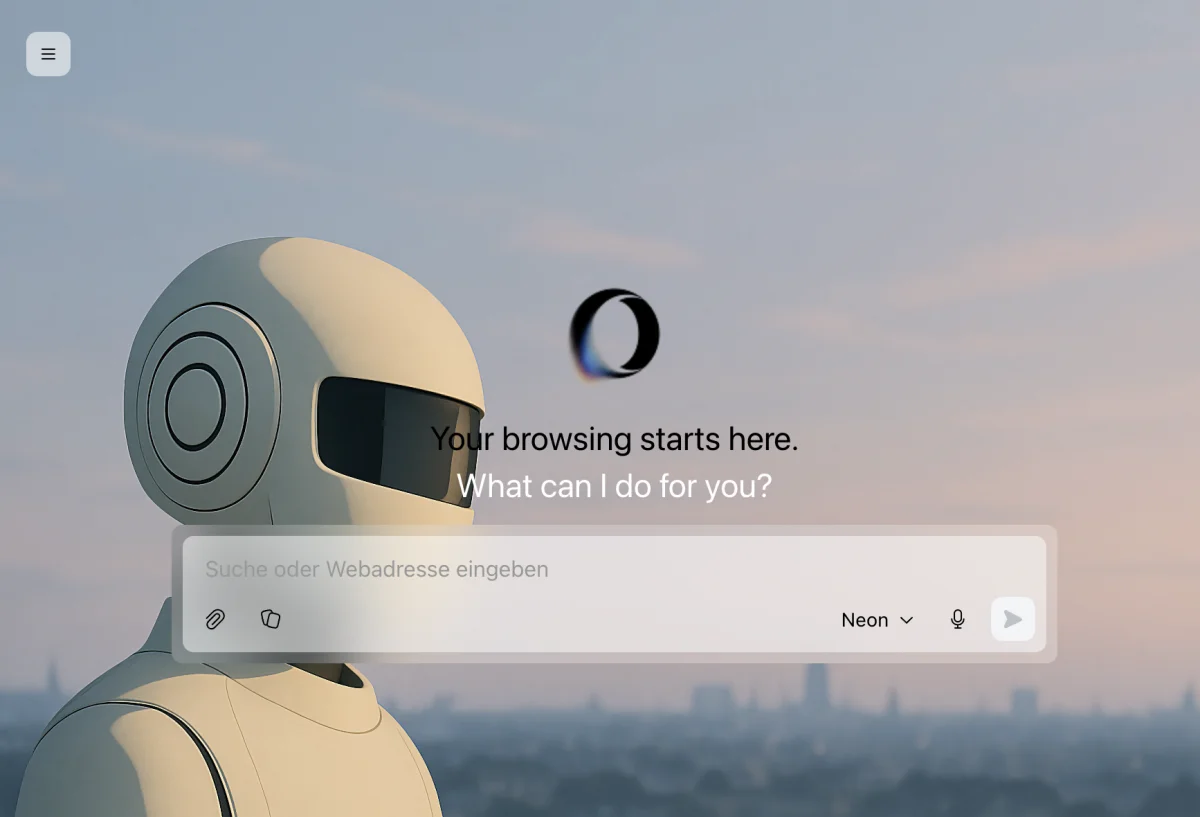Click the Opera Neon logo
The image size is (1200, 817).
coord(614,334)
